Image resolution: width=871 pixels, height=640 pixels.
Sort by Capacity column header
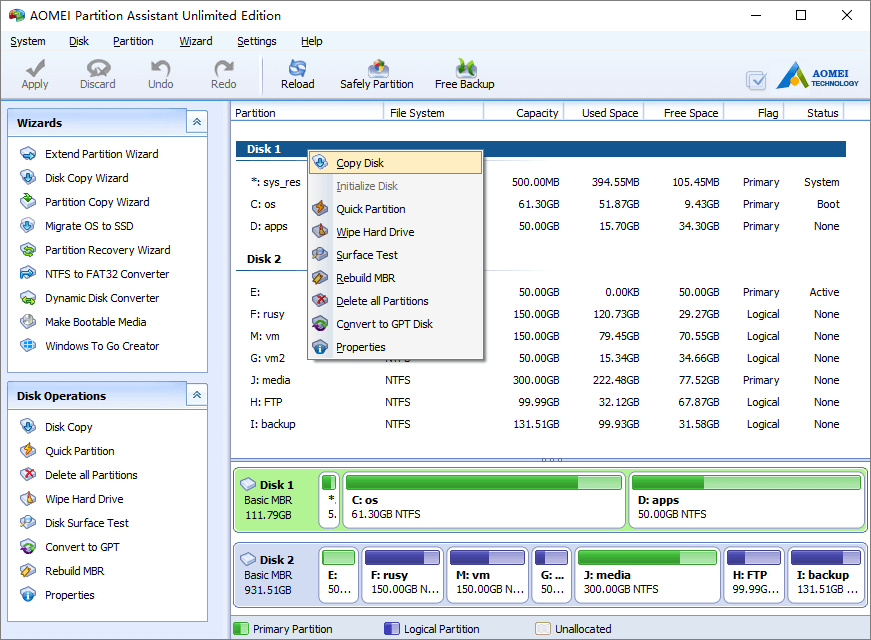(524, 113)
